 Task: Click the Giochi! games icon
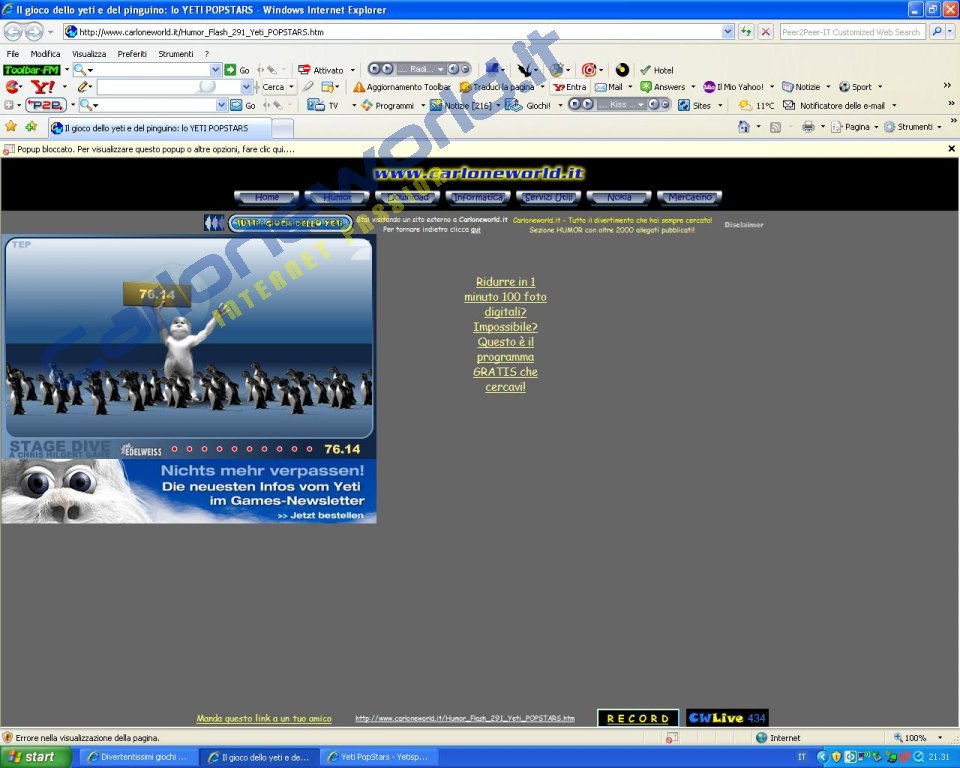click(x=514, y=105)
